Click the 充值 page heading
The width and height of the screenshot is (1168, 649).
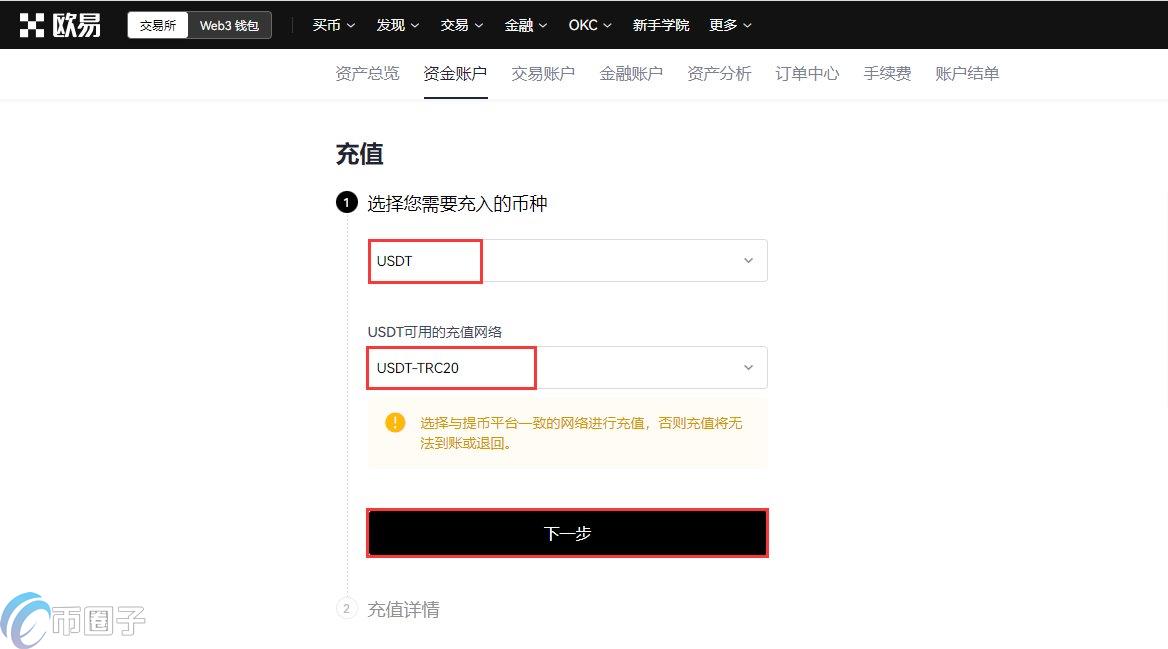pos(360,154)
